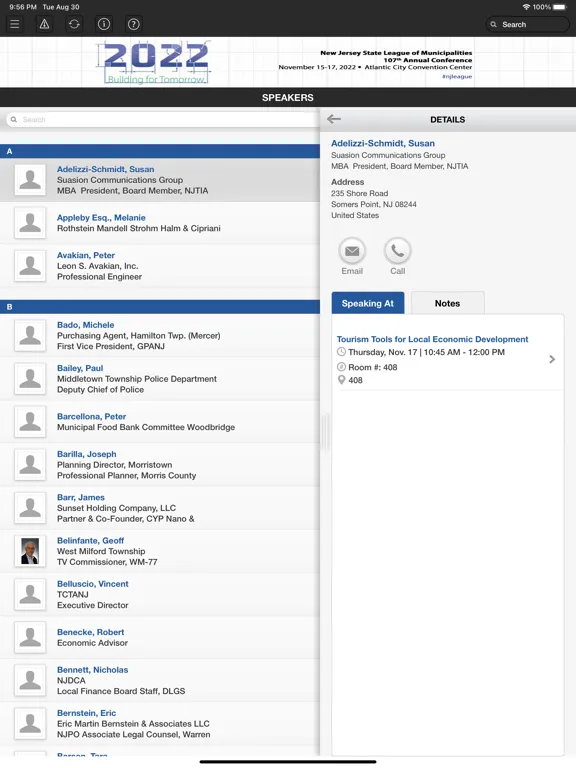
Task: Click the Adelizzi-Schmidt, Susan details heading
Action: 383,144
